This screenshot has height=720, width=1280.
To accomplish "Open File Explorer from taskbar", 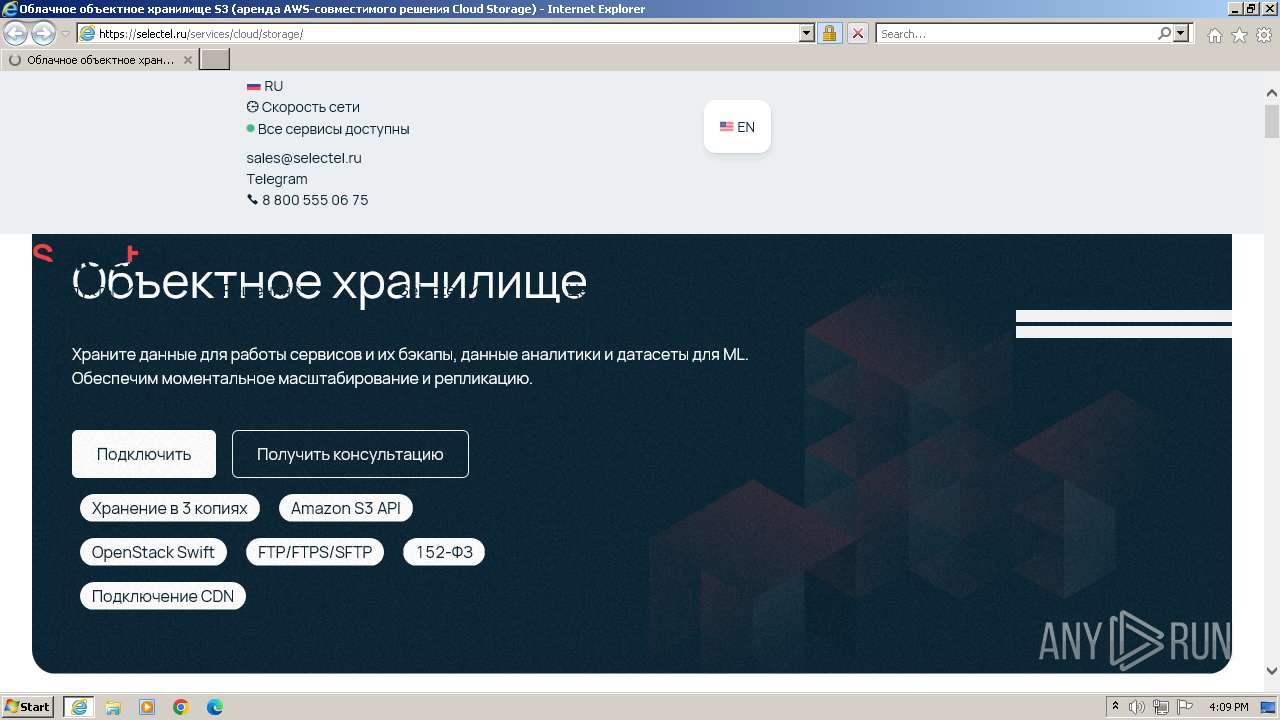I will click(113, 707).
